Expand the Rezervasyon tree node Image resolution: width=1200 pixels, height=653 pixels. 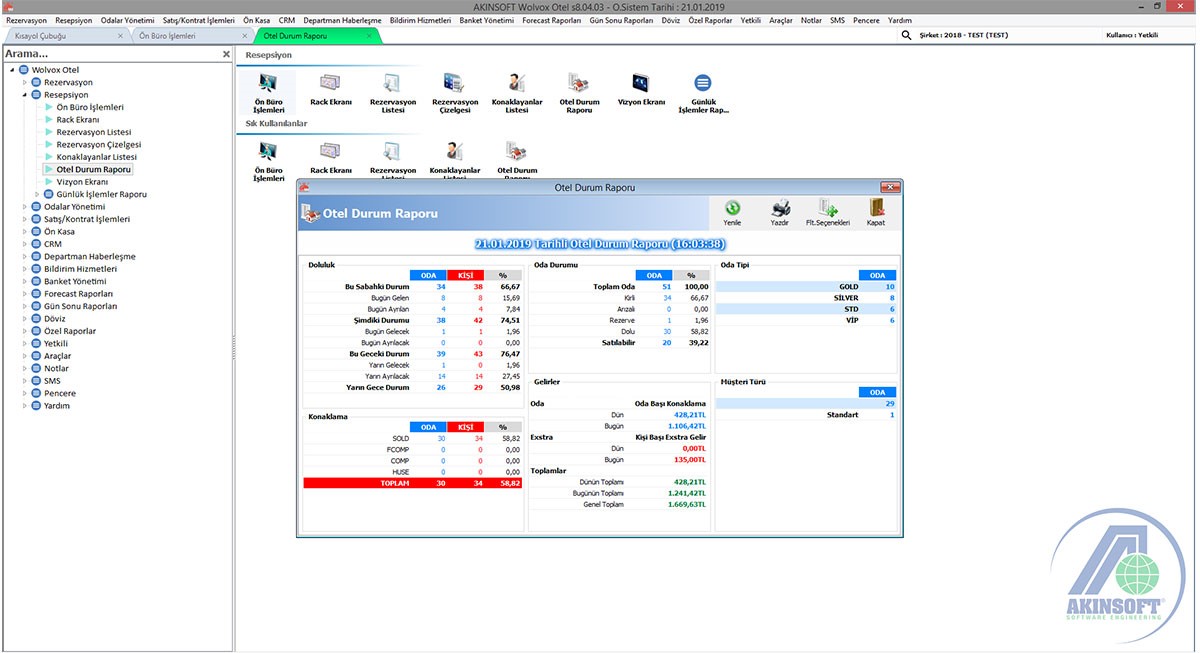[25, 82]
